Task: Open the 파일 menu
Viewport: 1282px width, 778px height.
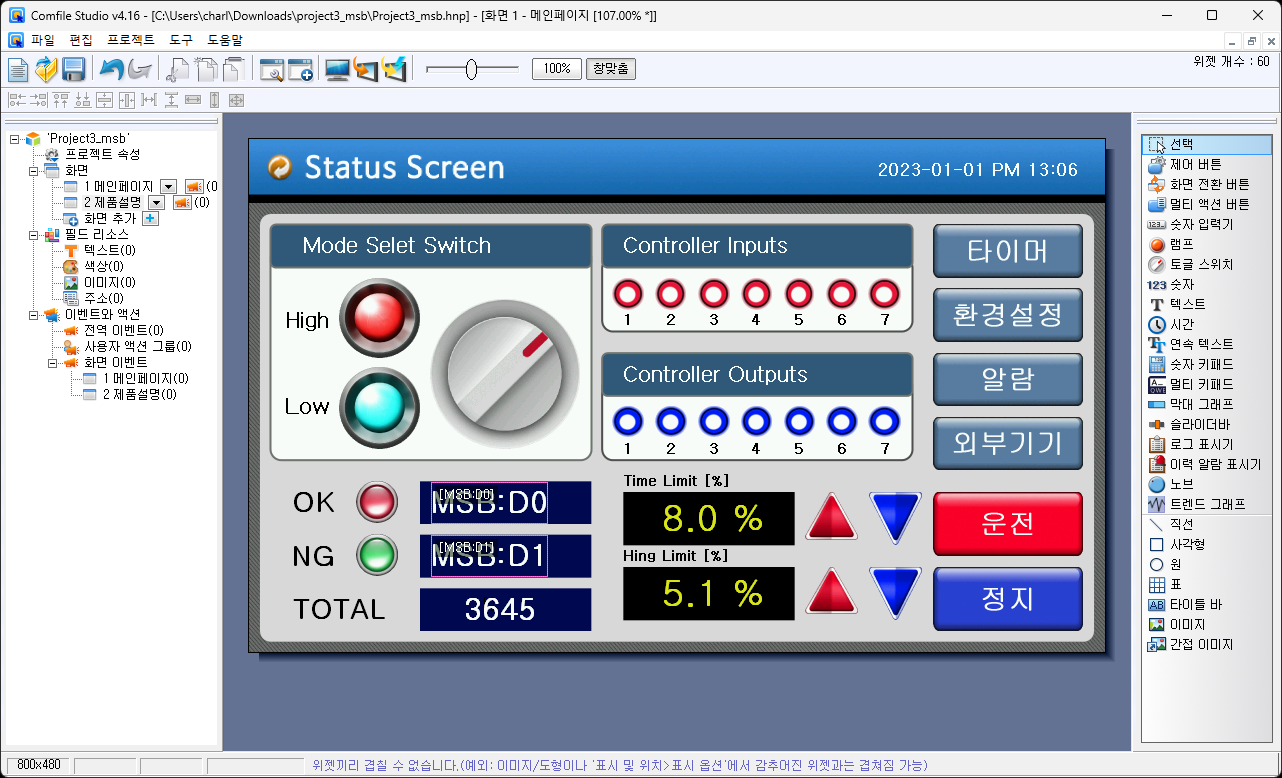Action: (x=43, y=40)
